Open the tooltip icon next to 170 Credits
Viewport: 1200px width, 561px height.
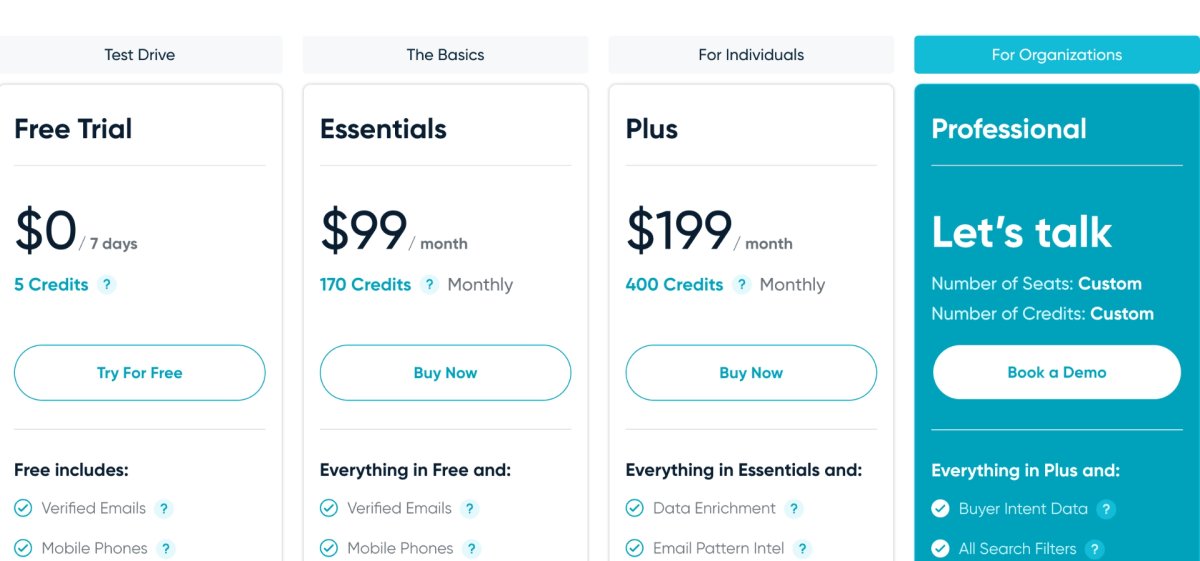coord(430,285)
